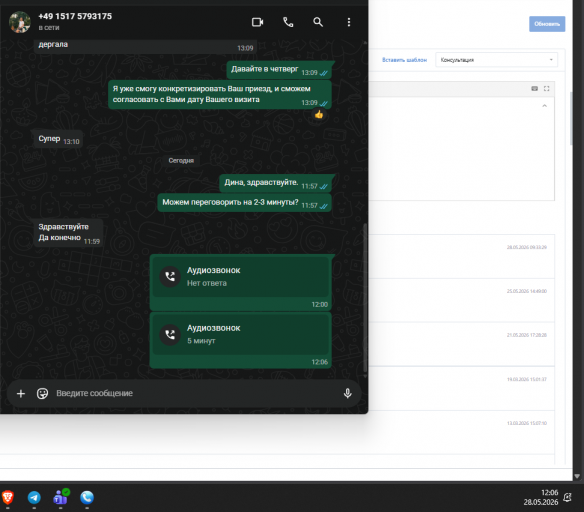584x512 pixels.
Task: Click the 'Обновить' button in background window
Action: [x=547, y=24]
